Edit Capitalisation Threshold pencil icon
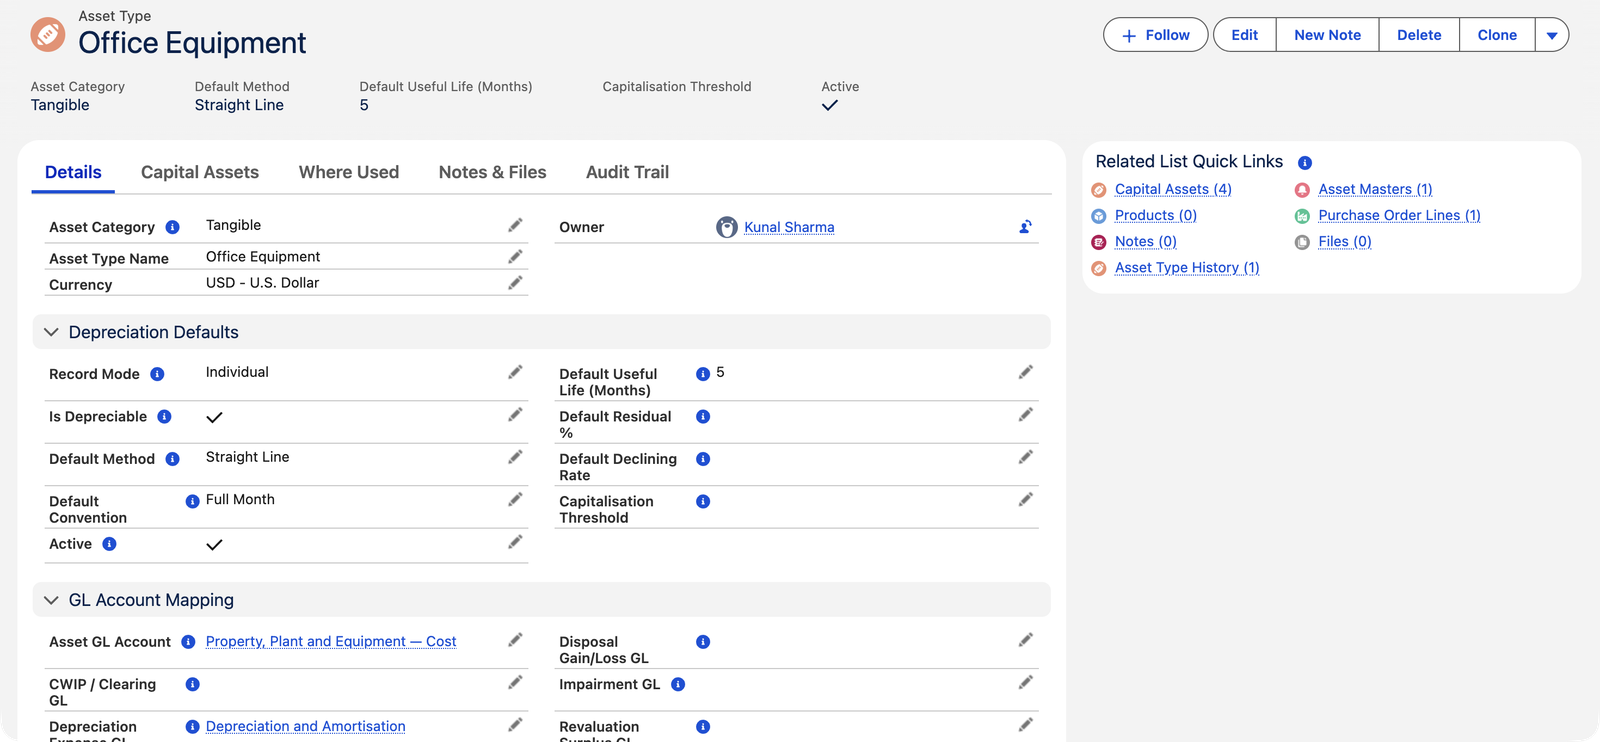This screenshot has width=1600, height=742. 1025,499
